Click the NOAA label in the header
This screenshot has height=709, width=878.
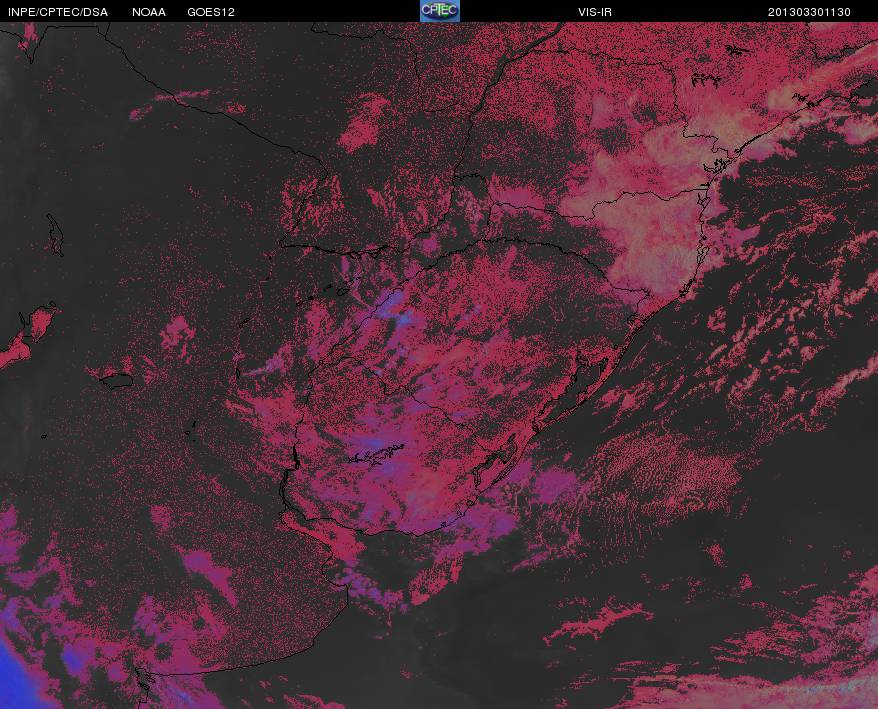[149, 12]
